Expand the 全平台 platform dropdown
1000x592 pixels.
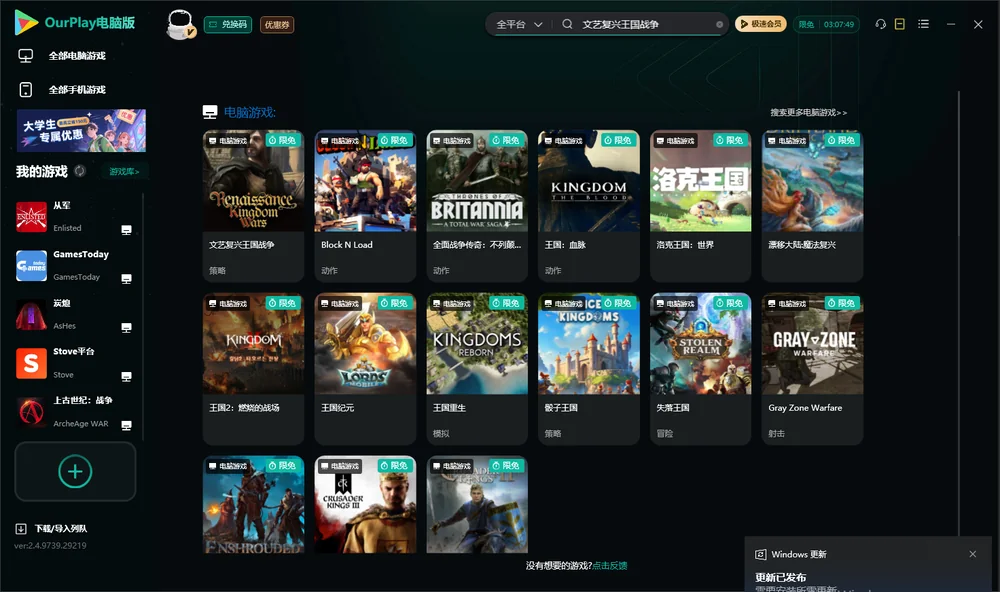click(518, 24)
